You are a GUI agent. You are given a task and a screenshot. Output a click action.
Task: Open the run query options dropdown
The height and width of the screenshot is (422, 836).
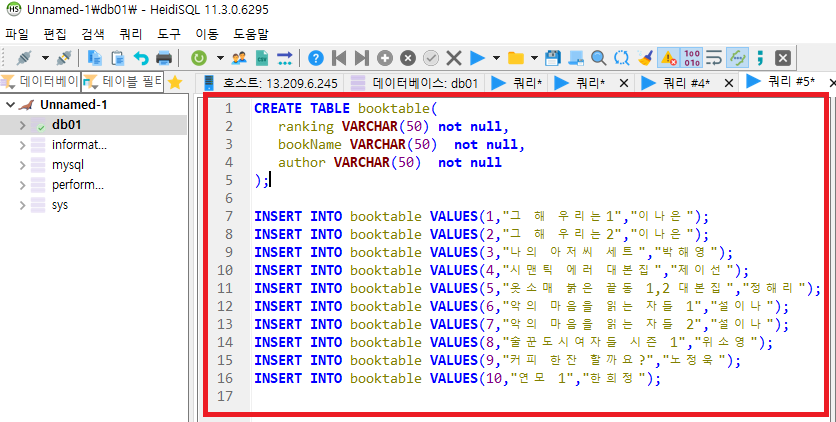[x=496, y=58]
